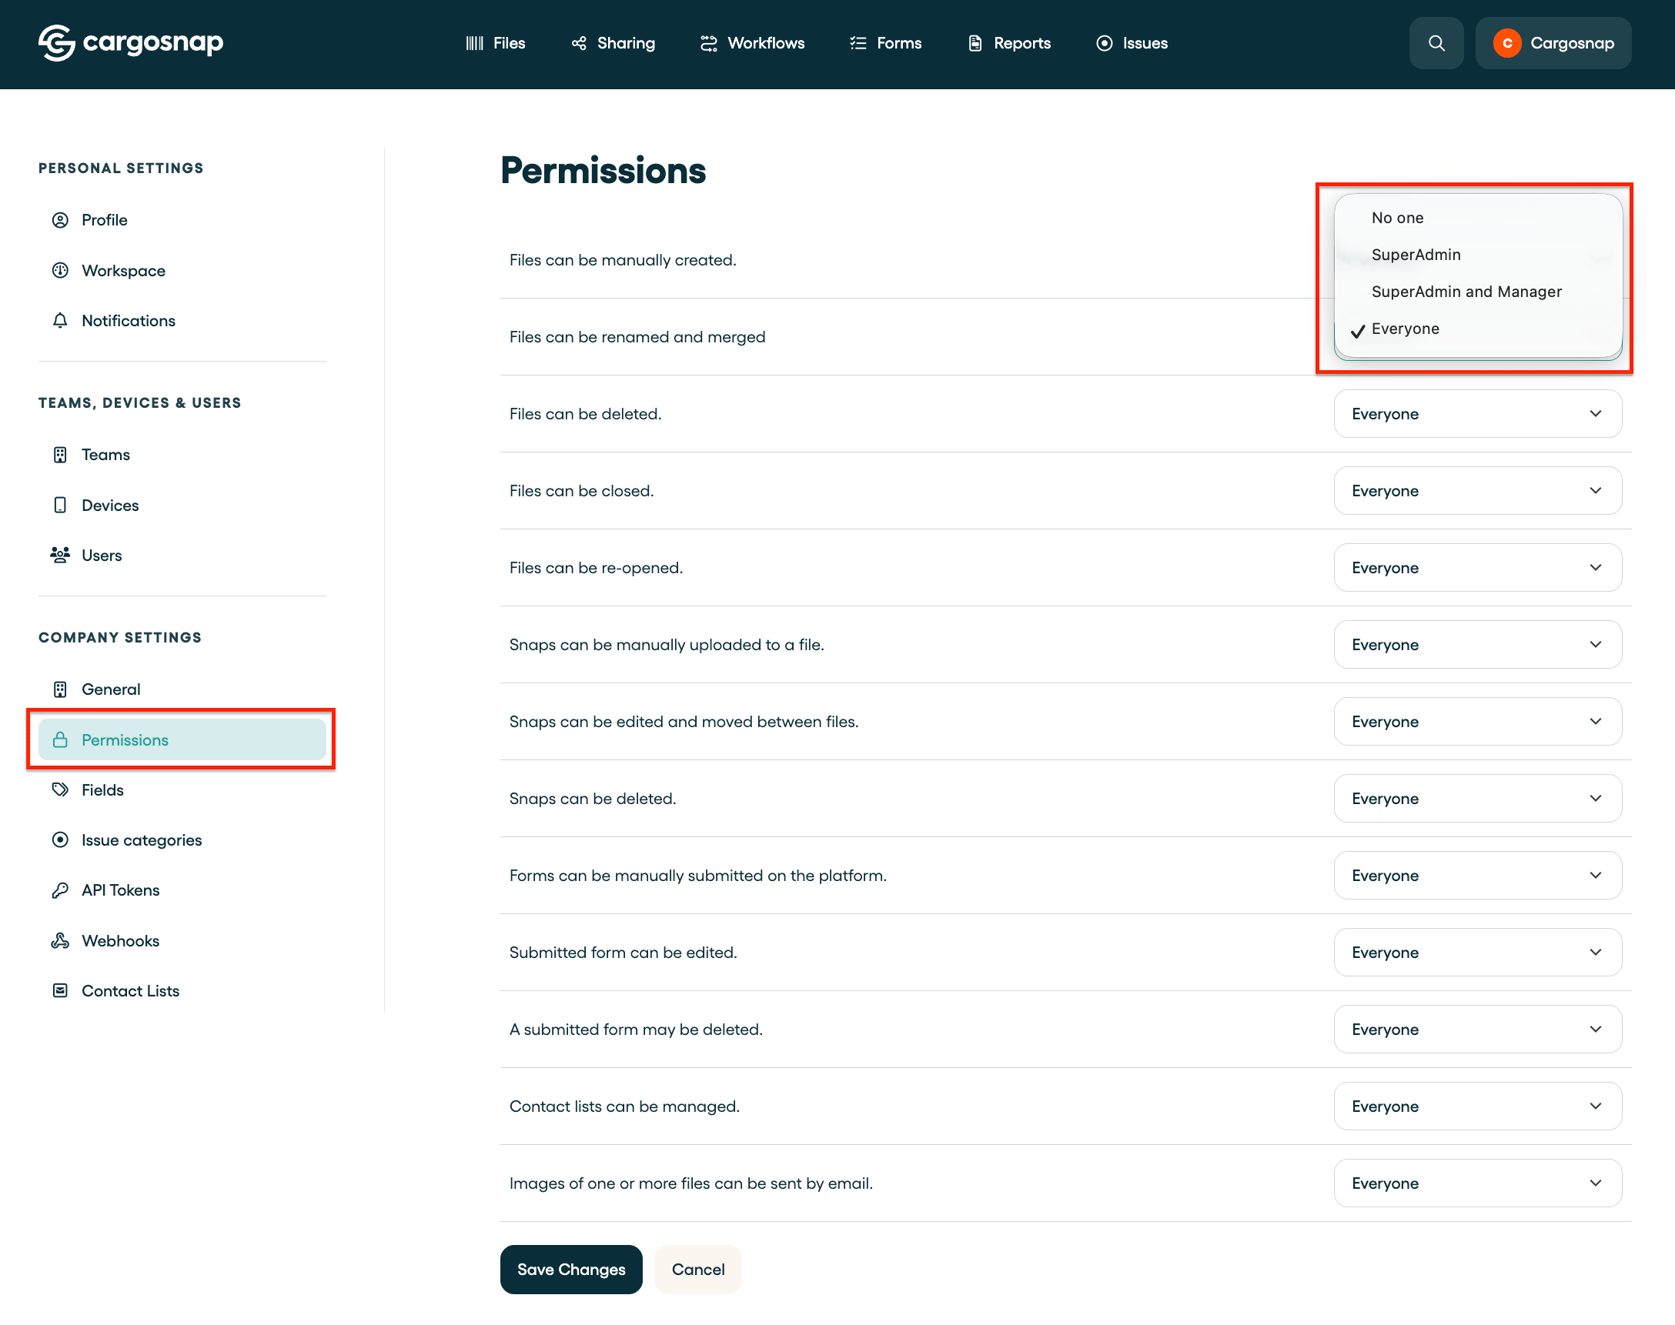Click the Contact Lists icon

60,991
